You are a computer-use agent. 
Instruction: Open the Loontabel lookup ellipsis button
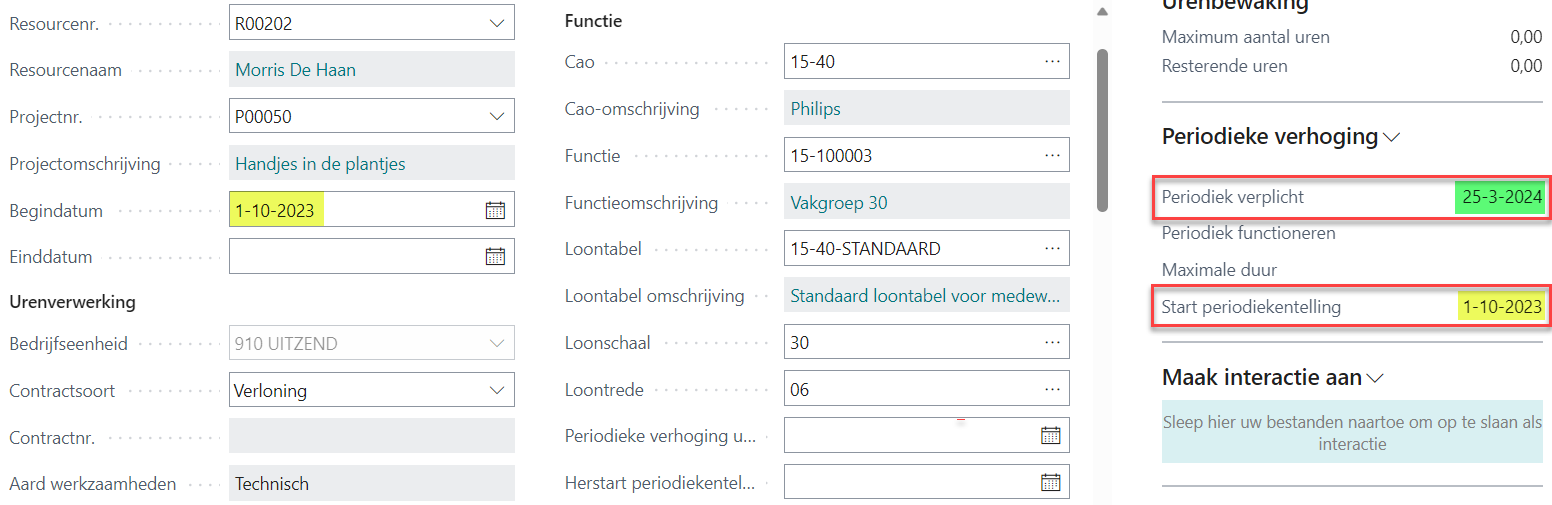pyautogui.click(x=1052, y=248)
